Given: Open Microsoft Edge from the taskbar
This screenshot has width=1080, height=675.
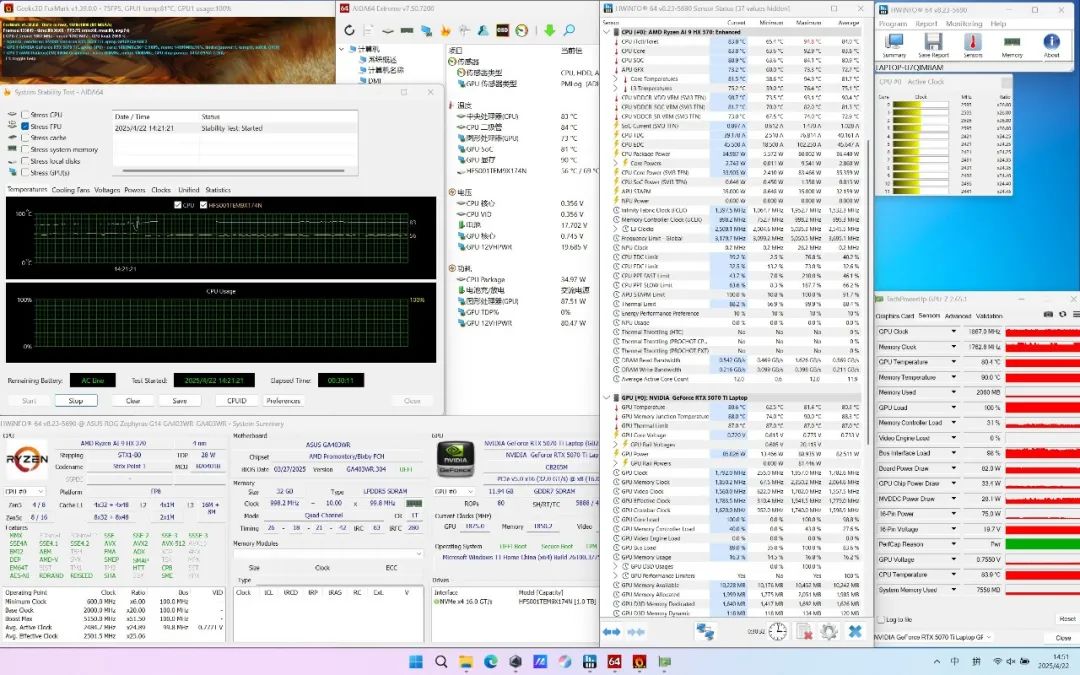Looking at the screenshot, I should [490, 662].
